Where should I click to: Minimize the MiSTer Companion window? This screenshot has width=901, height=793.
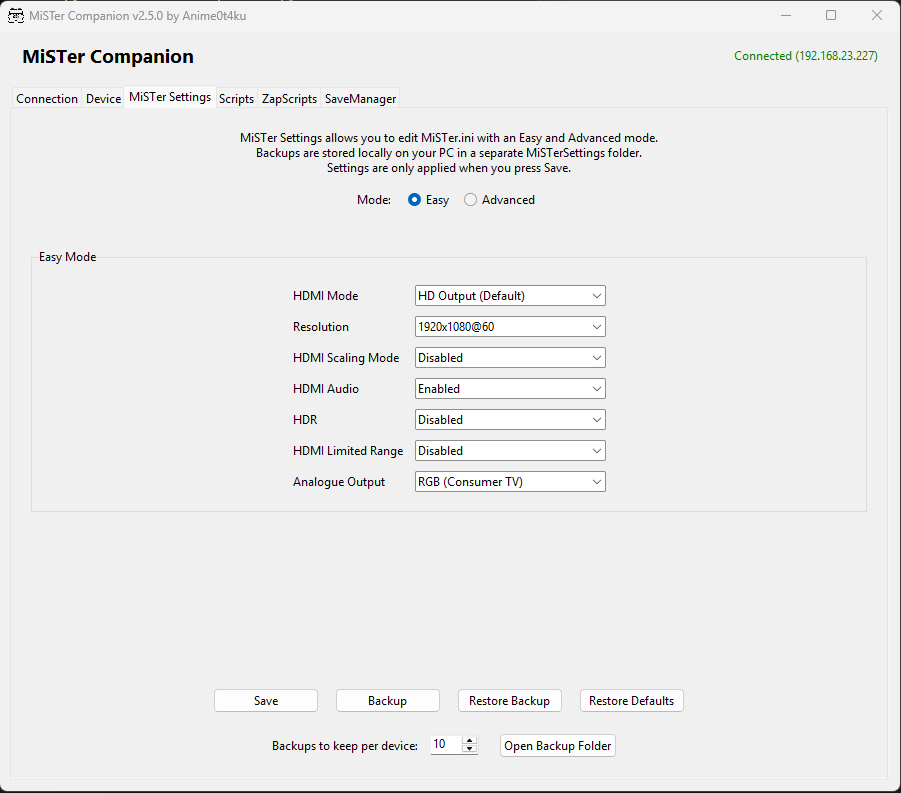pyautogui.click(x=786, y=16)
